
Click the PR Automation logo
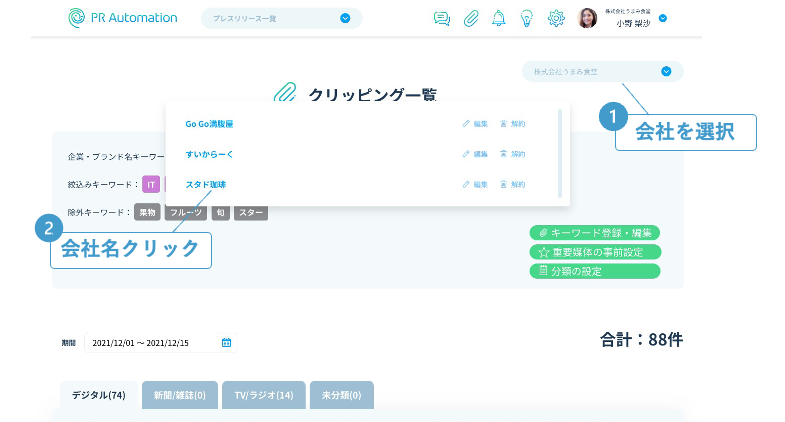tap(122, 18)
